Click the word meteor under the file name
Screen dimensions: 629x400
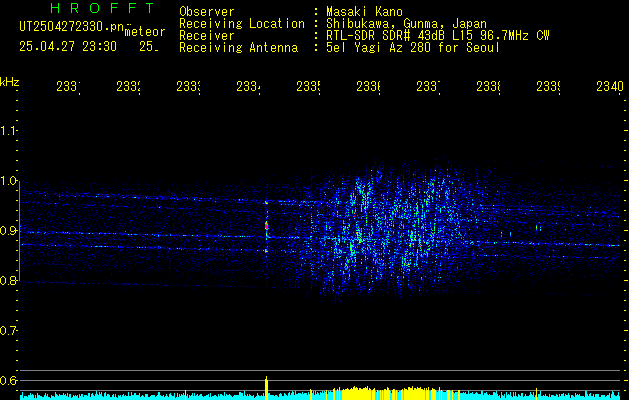coord(145,32)
